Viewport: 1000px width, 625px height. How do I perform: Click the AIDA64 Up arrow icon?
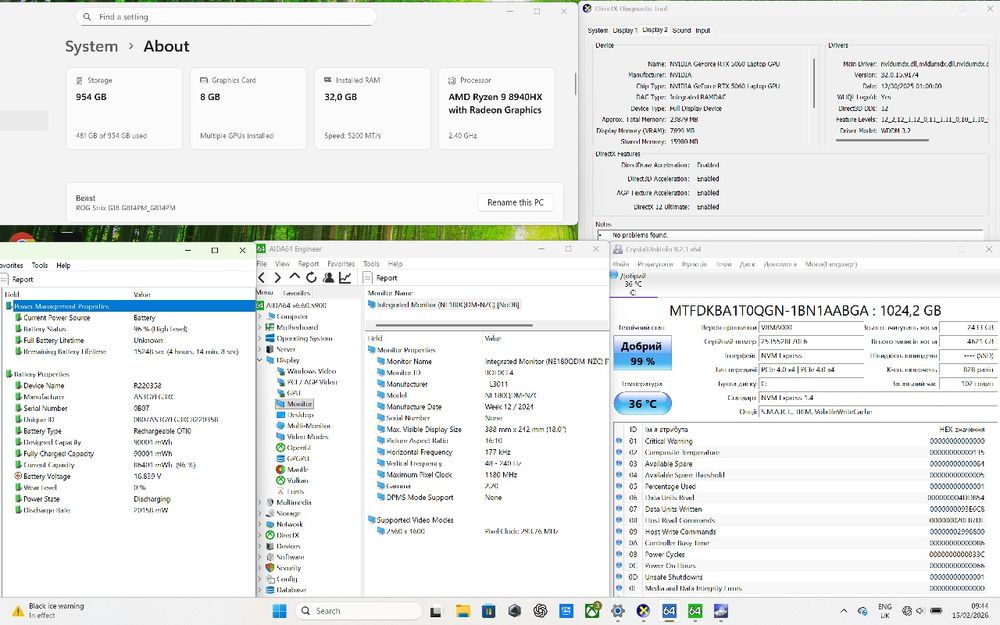pos(295,277)
